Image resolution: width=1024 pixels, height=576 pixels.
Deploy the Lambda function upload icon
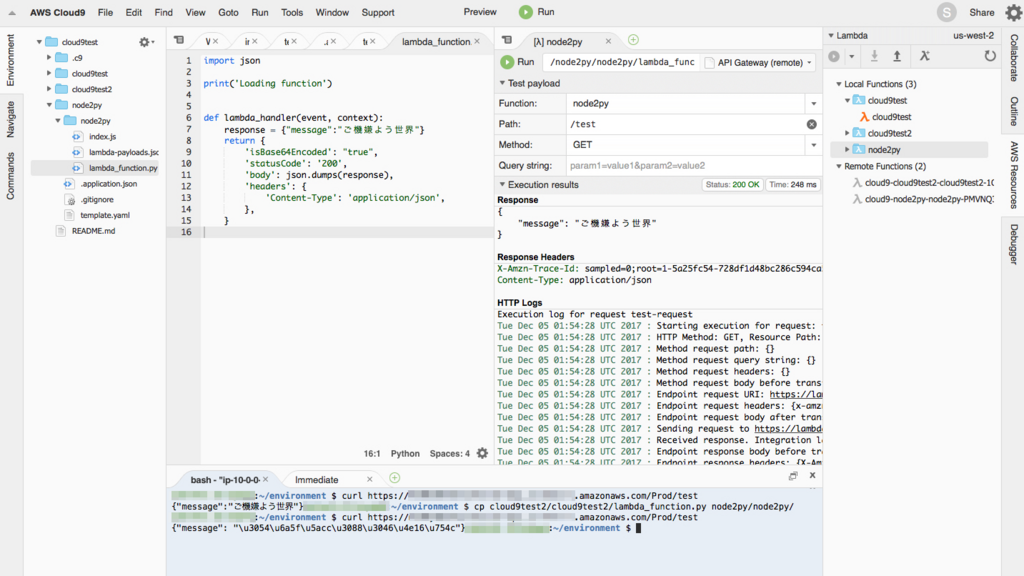897,56
